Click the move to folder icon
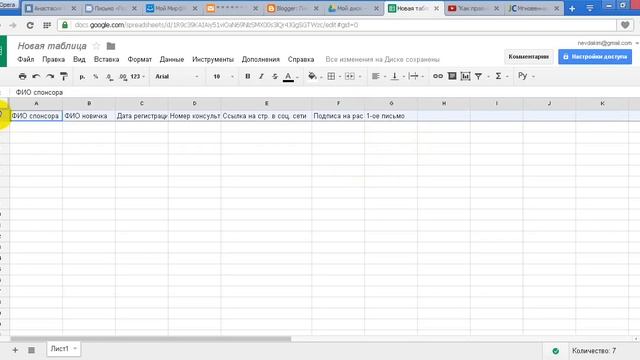The image size is (640, 360). coord(111,46)
